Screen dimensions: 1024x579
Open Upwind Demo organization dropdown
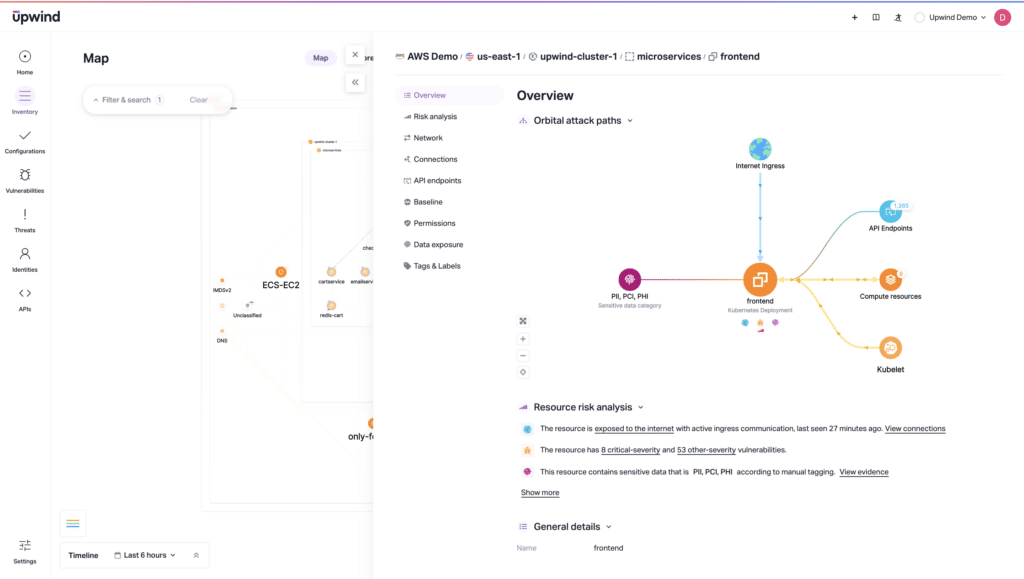[x=950, y=18]
